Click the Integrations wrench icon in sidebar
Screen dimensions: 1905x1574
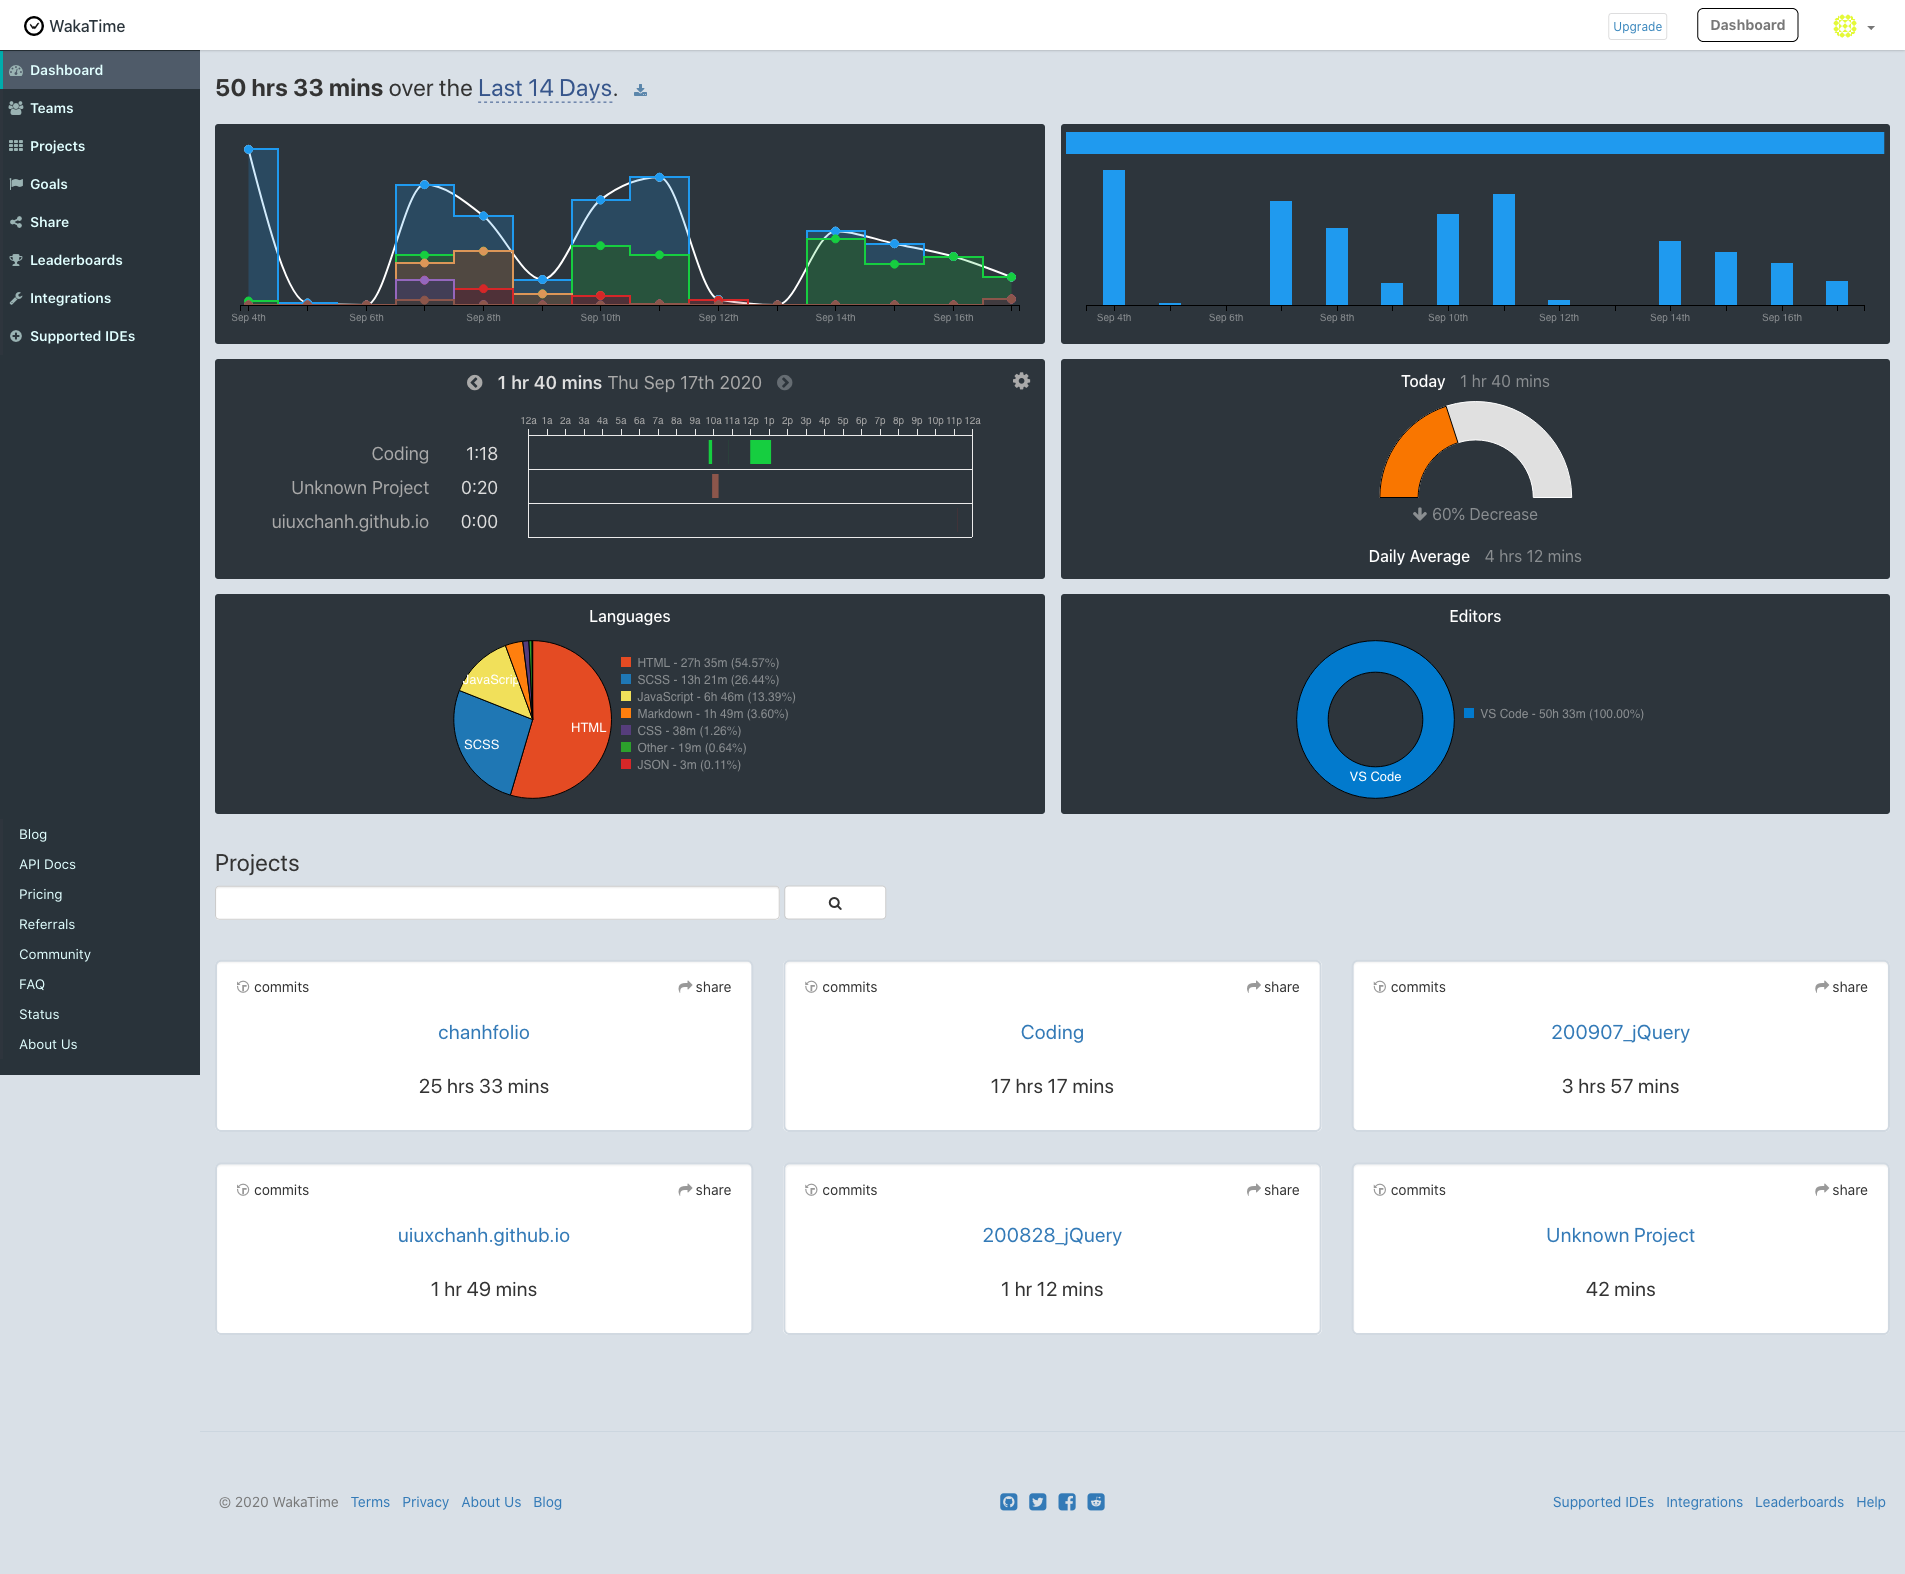(x=16, y=298)
